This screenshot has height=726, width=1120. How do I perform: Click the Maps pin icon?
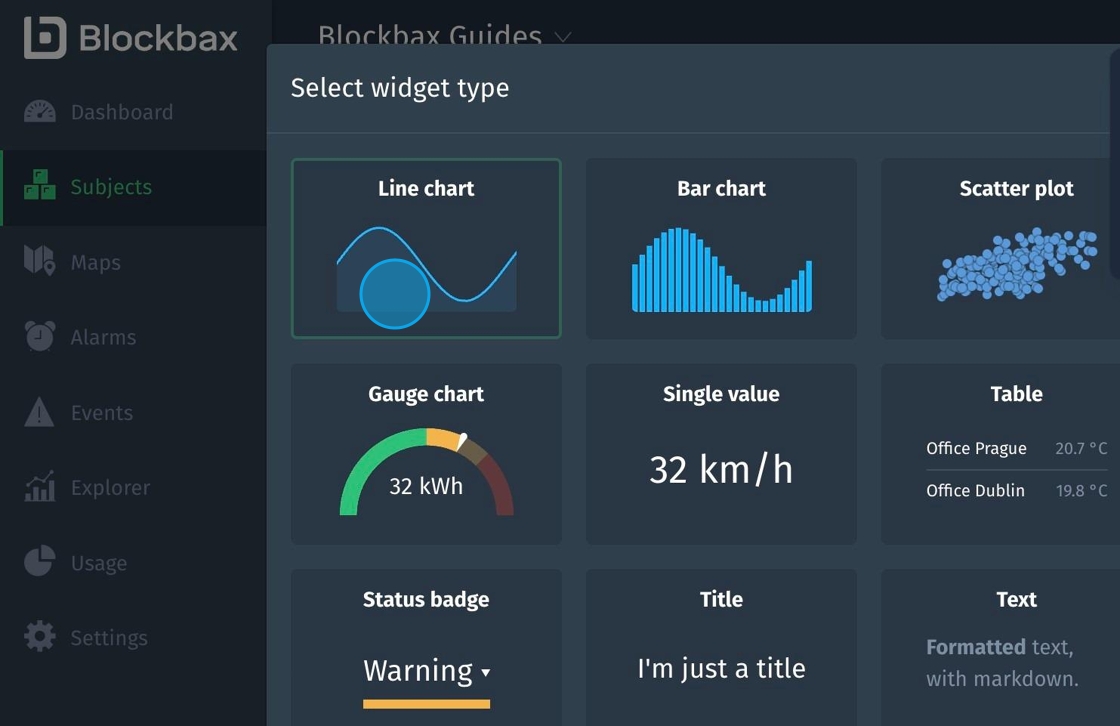(40, 261)
